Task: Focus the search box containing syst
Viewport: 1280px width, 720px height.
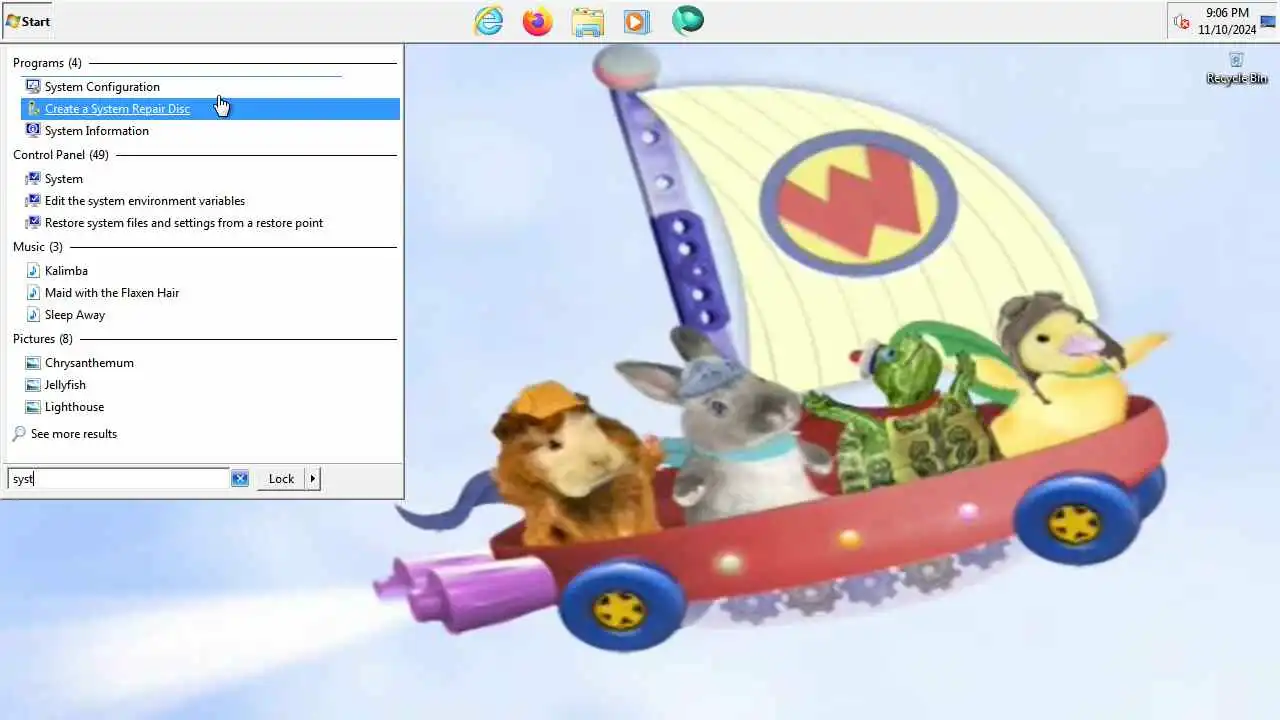Action: pyautogui.click(x=119, y=479)
